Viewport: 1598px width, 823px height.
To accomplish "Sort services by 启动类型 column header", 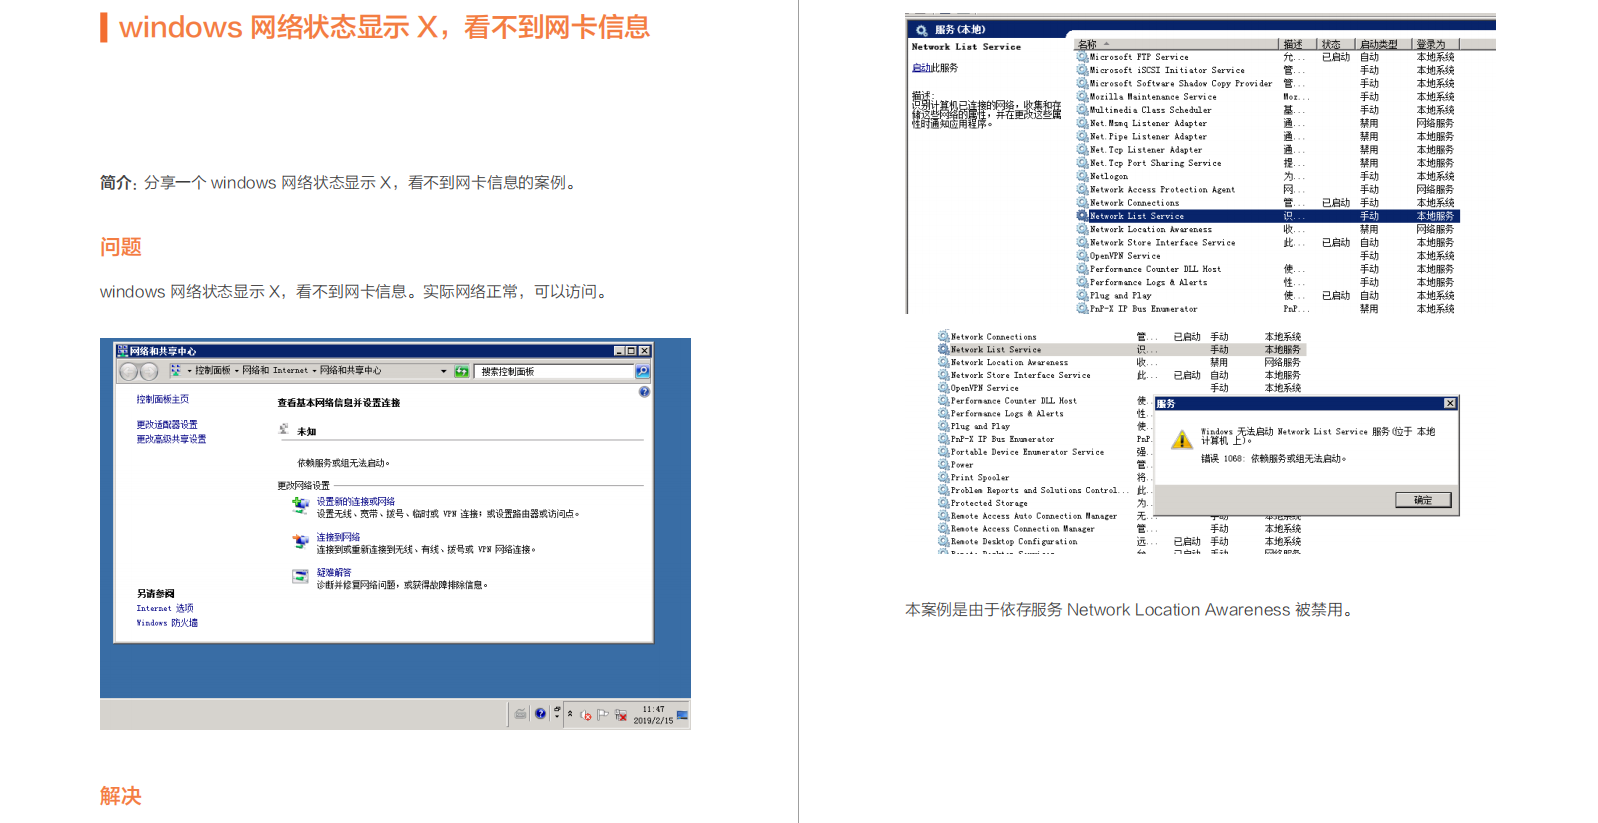I will tap(1384, 44).
